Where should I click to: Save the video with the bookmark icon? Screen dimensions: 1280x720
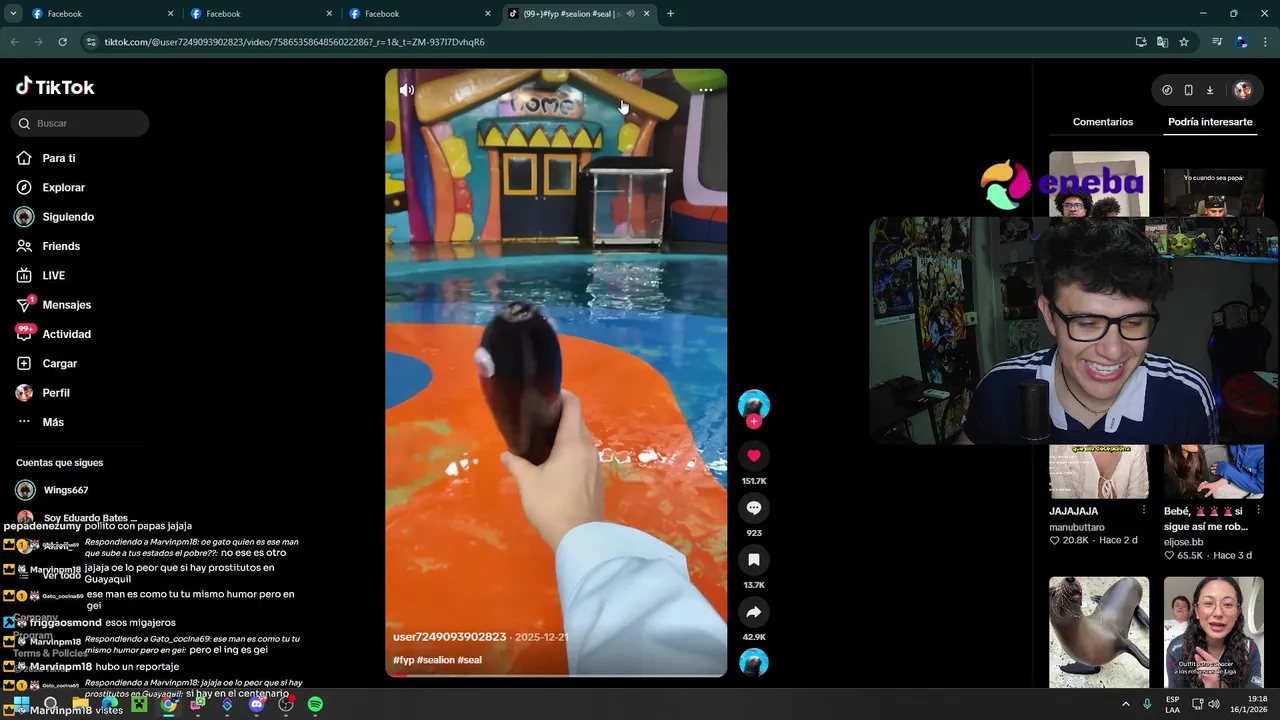(754, 560)
